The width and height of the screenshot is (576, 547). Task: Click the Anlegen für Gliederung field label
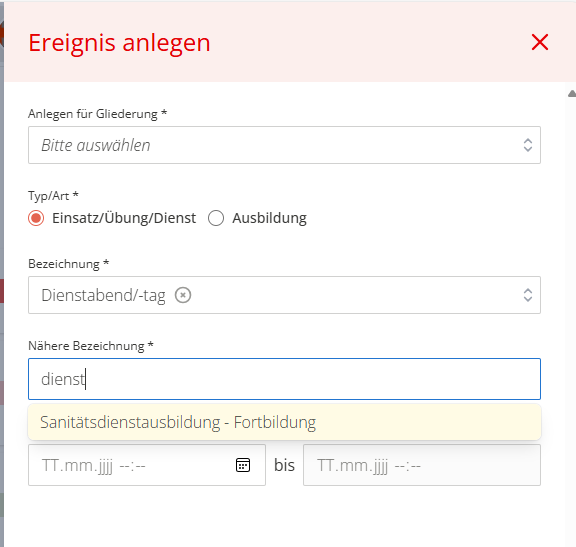point(97,114)
